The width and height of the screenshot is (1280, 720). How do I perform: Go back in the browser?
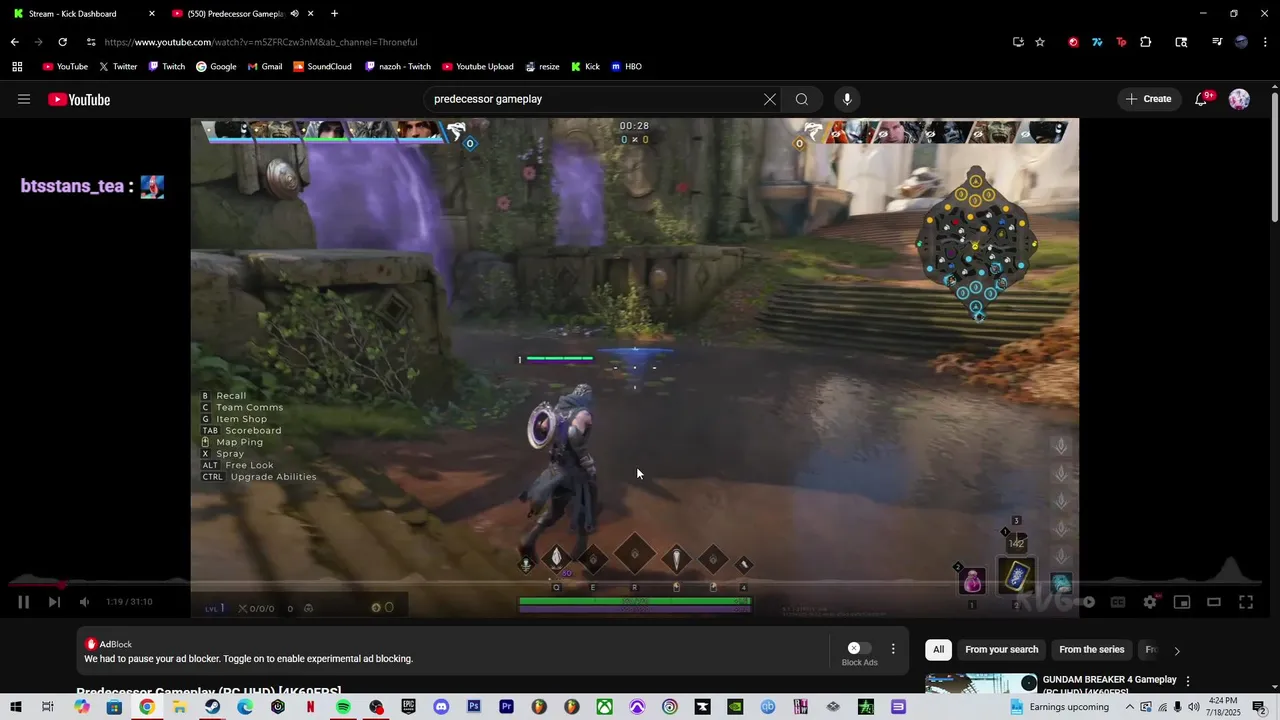(x=14, y=42)
